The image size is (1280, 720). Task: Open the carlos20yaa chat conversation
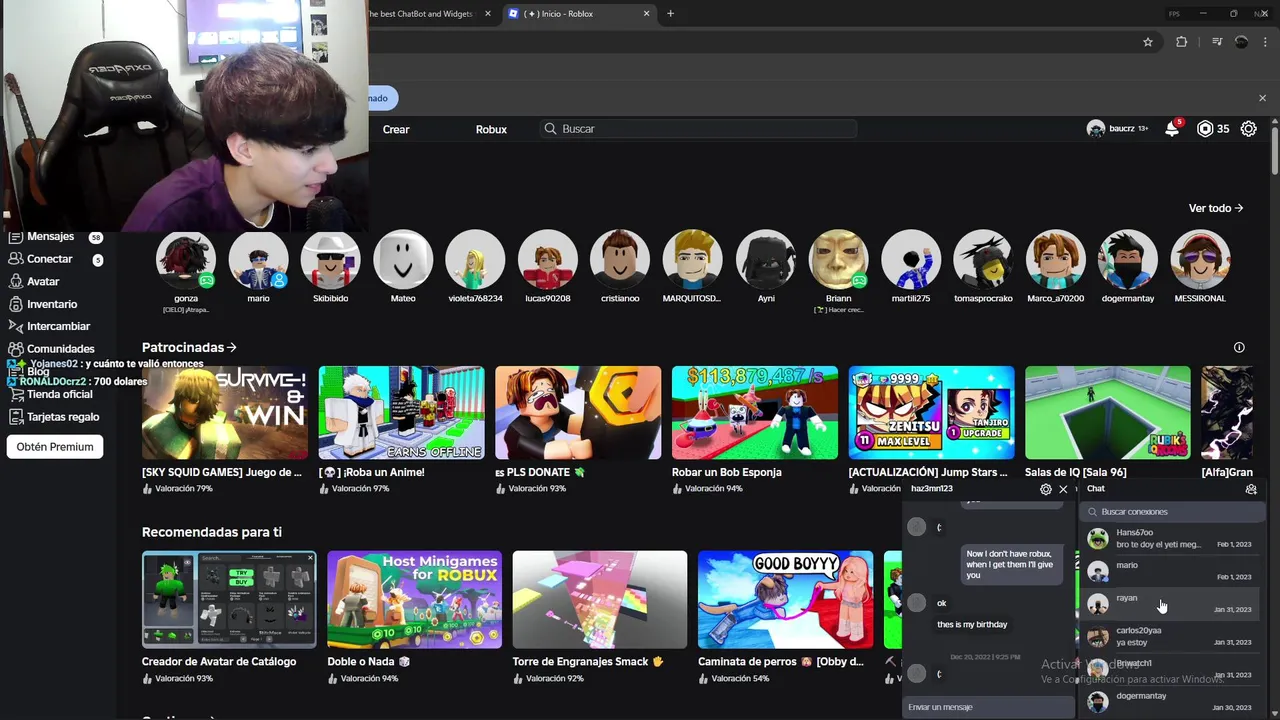1171,637
